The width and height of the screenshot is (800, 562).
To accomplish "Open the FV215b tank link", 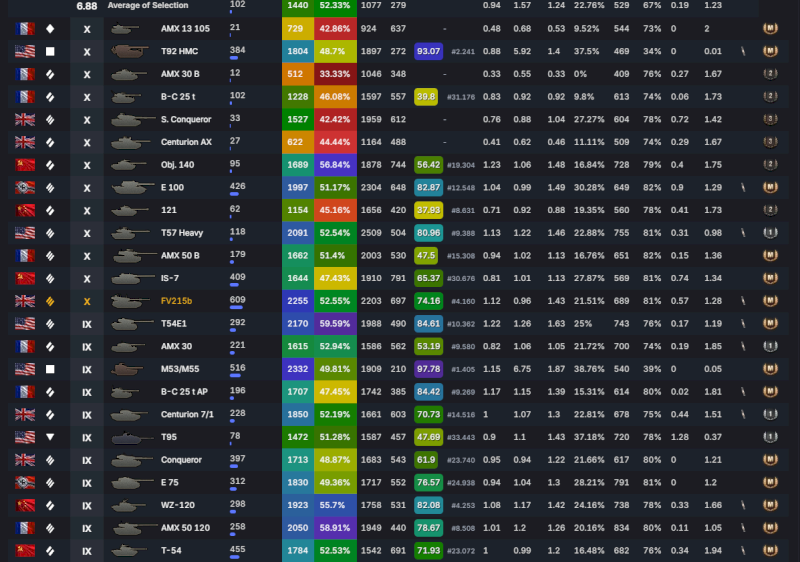I will point(177,301).
